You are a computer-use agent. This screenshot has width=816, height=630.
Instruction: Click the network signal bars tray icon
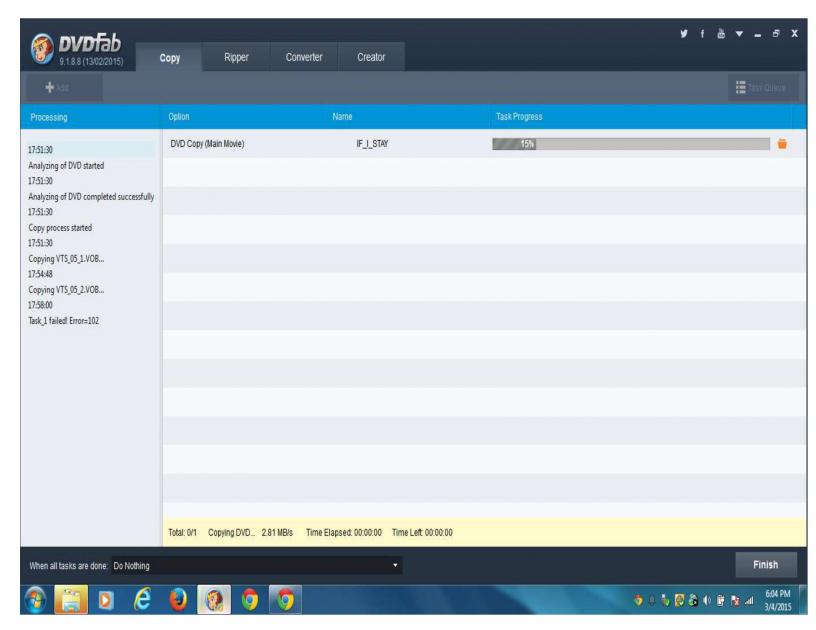point(749,601)
